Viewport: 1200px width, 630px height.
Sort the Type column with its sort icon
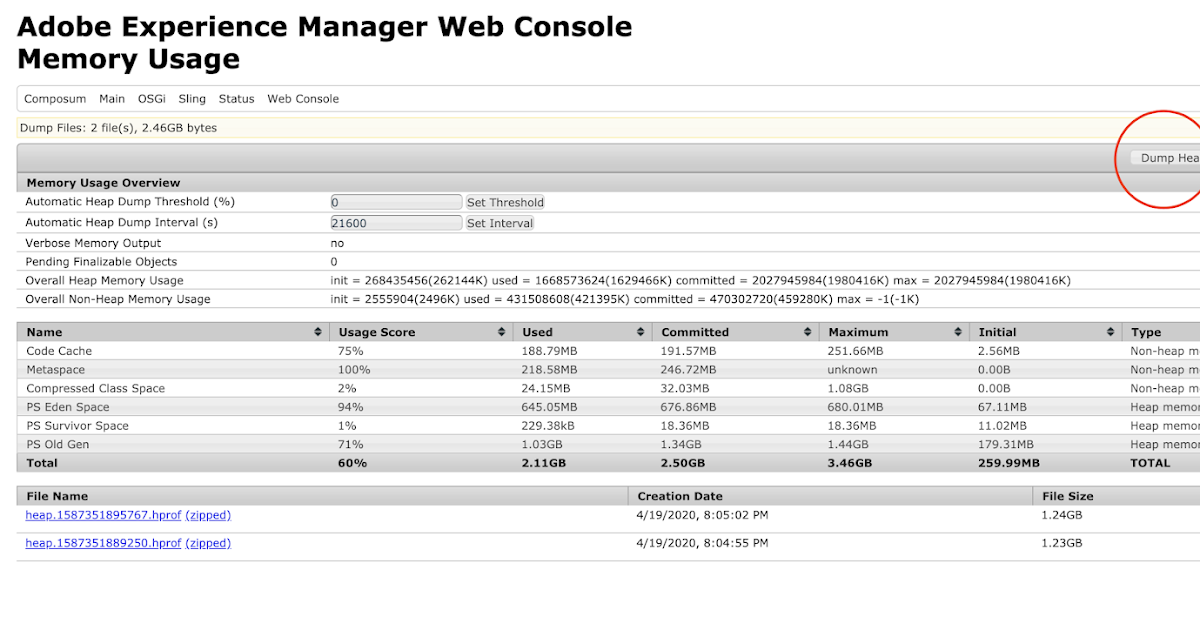(1193, 331)
